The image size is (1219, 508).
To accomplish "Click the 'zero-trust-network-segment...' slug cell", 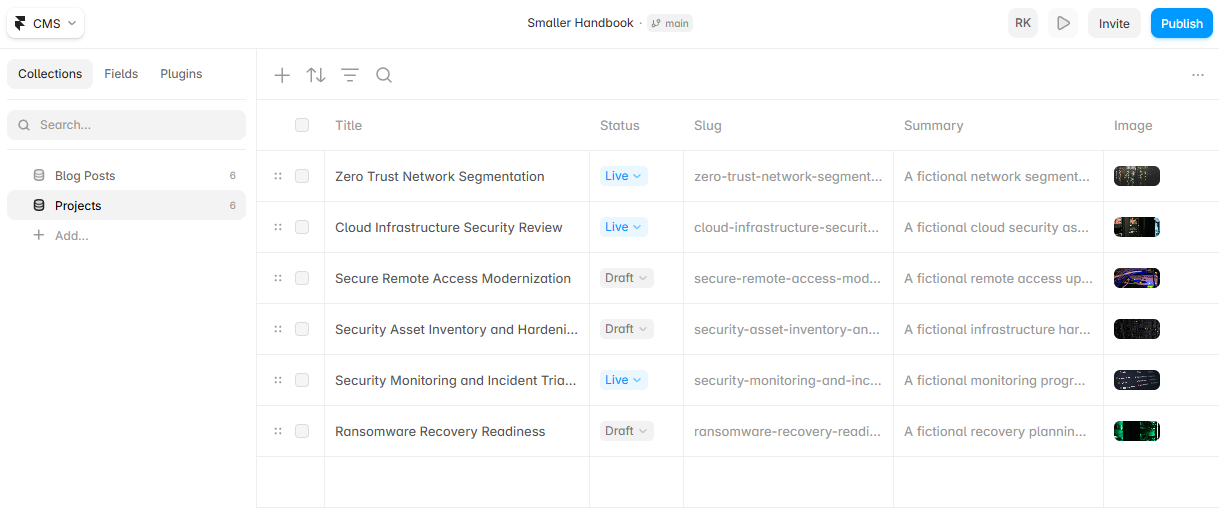I will click(788, 176).
